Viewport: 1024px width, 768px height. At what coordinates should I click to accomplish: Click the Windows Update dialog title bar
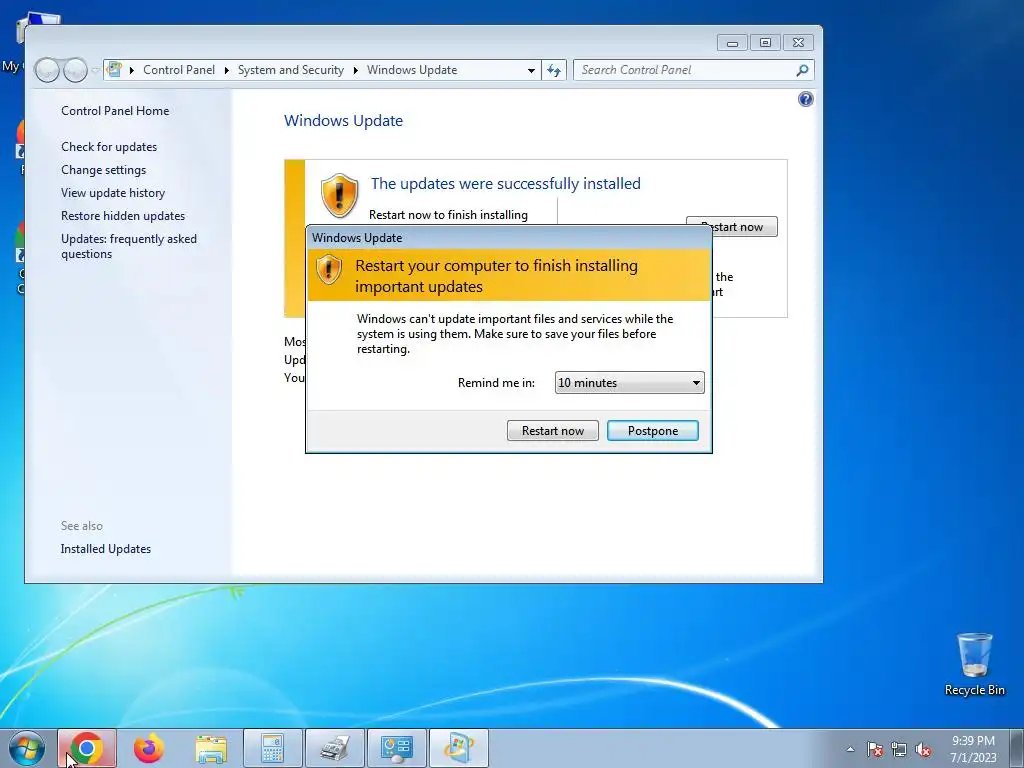coord(509,238)
